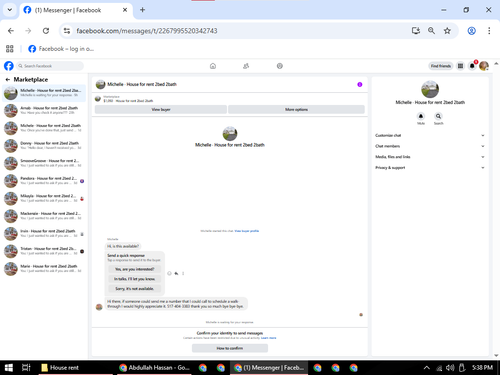Open Chrome's three-dot menu
The image size is (500, 375).
[x=489, y=31]
